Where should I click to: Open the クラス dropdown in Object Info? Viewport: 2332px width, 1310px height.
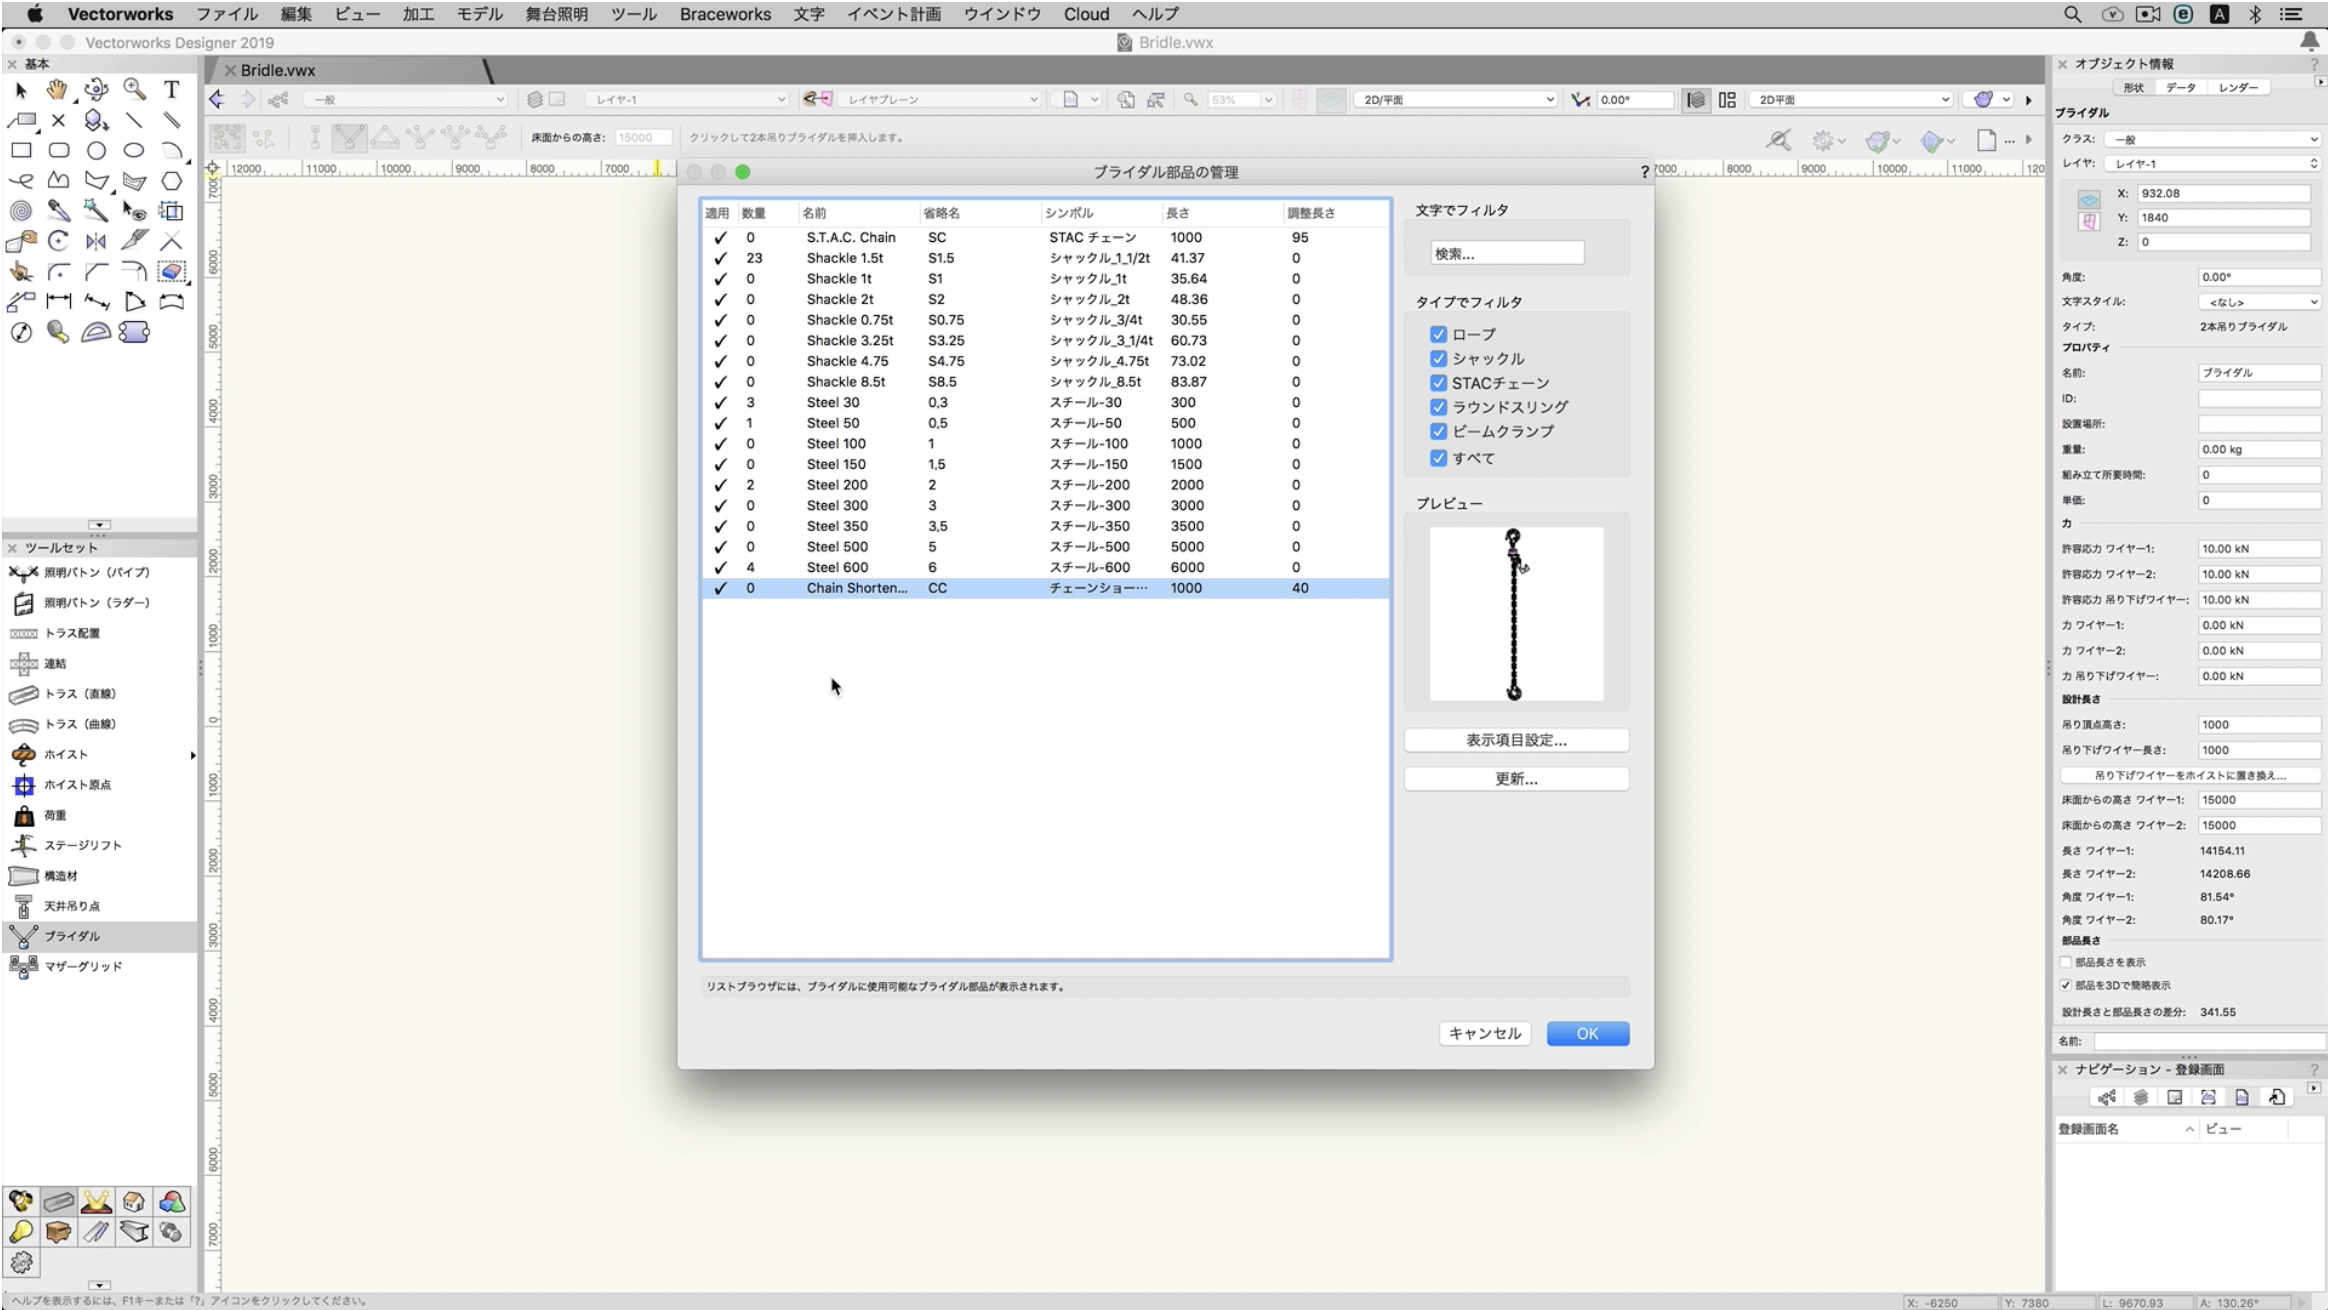click(2211, 139)
